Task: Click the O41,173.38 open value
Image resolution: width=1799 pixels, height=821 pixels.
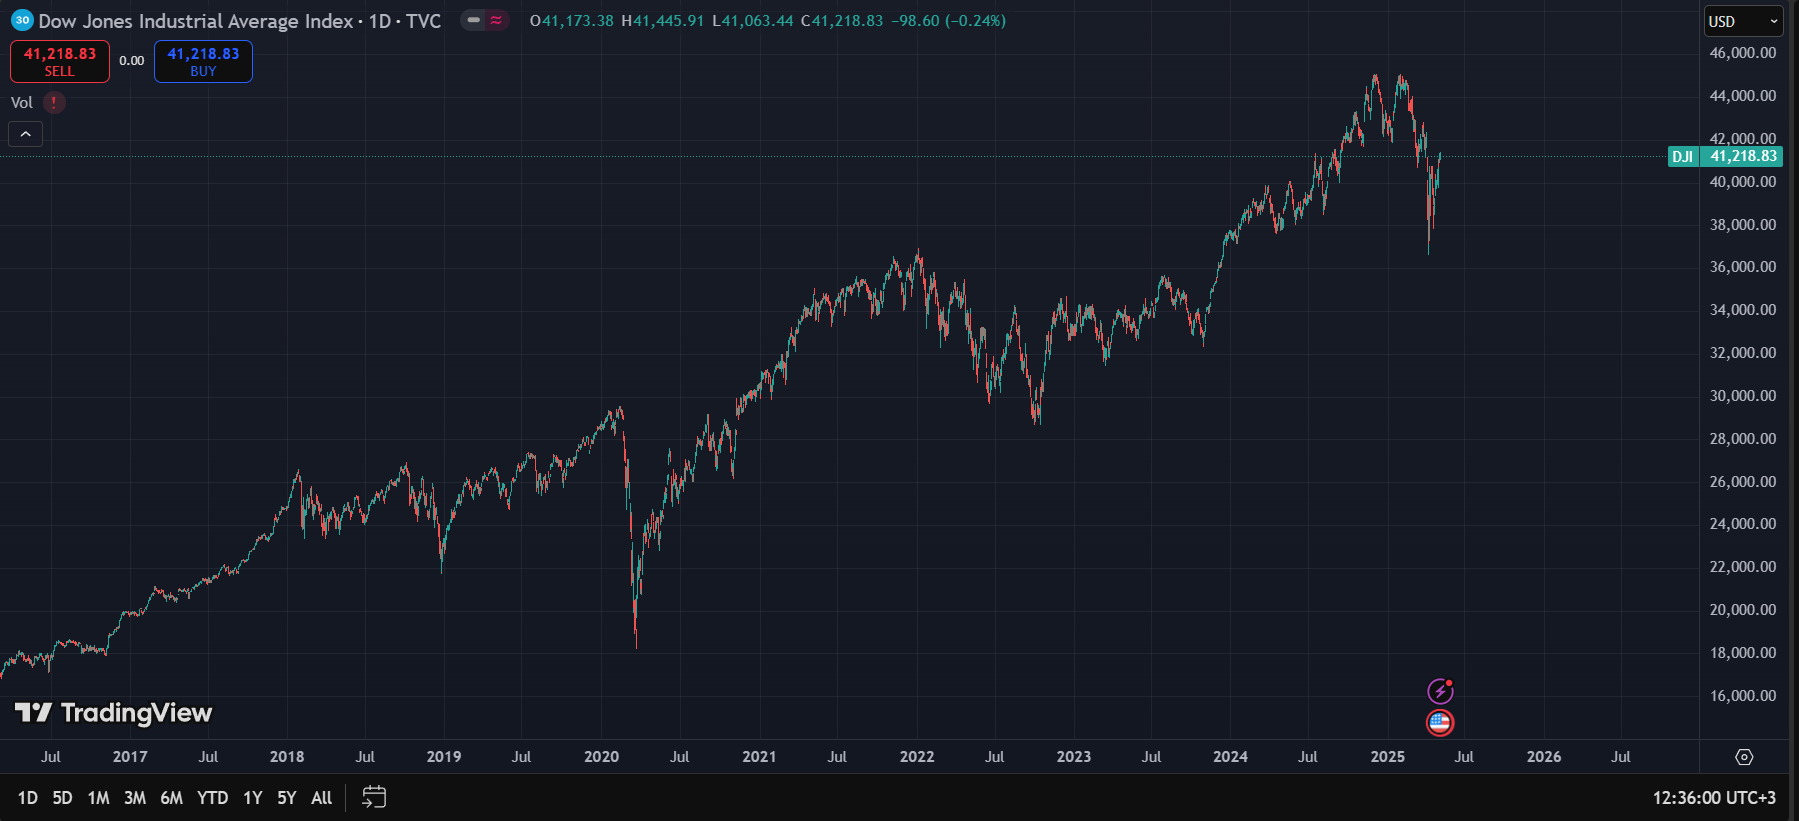Action: [x=572, y=20]
